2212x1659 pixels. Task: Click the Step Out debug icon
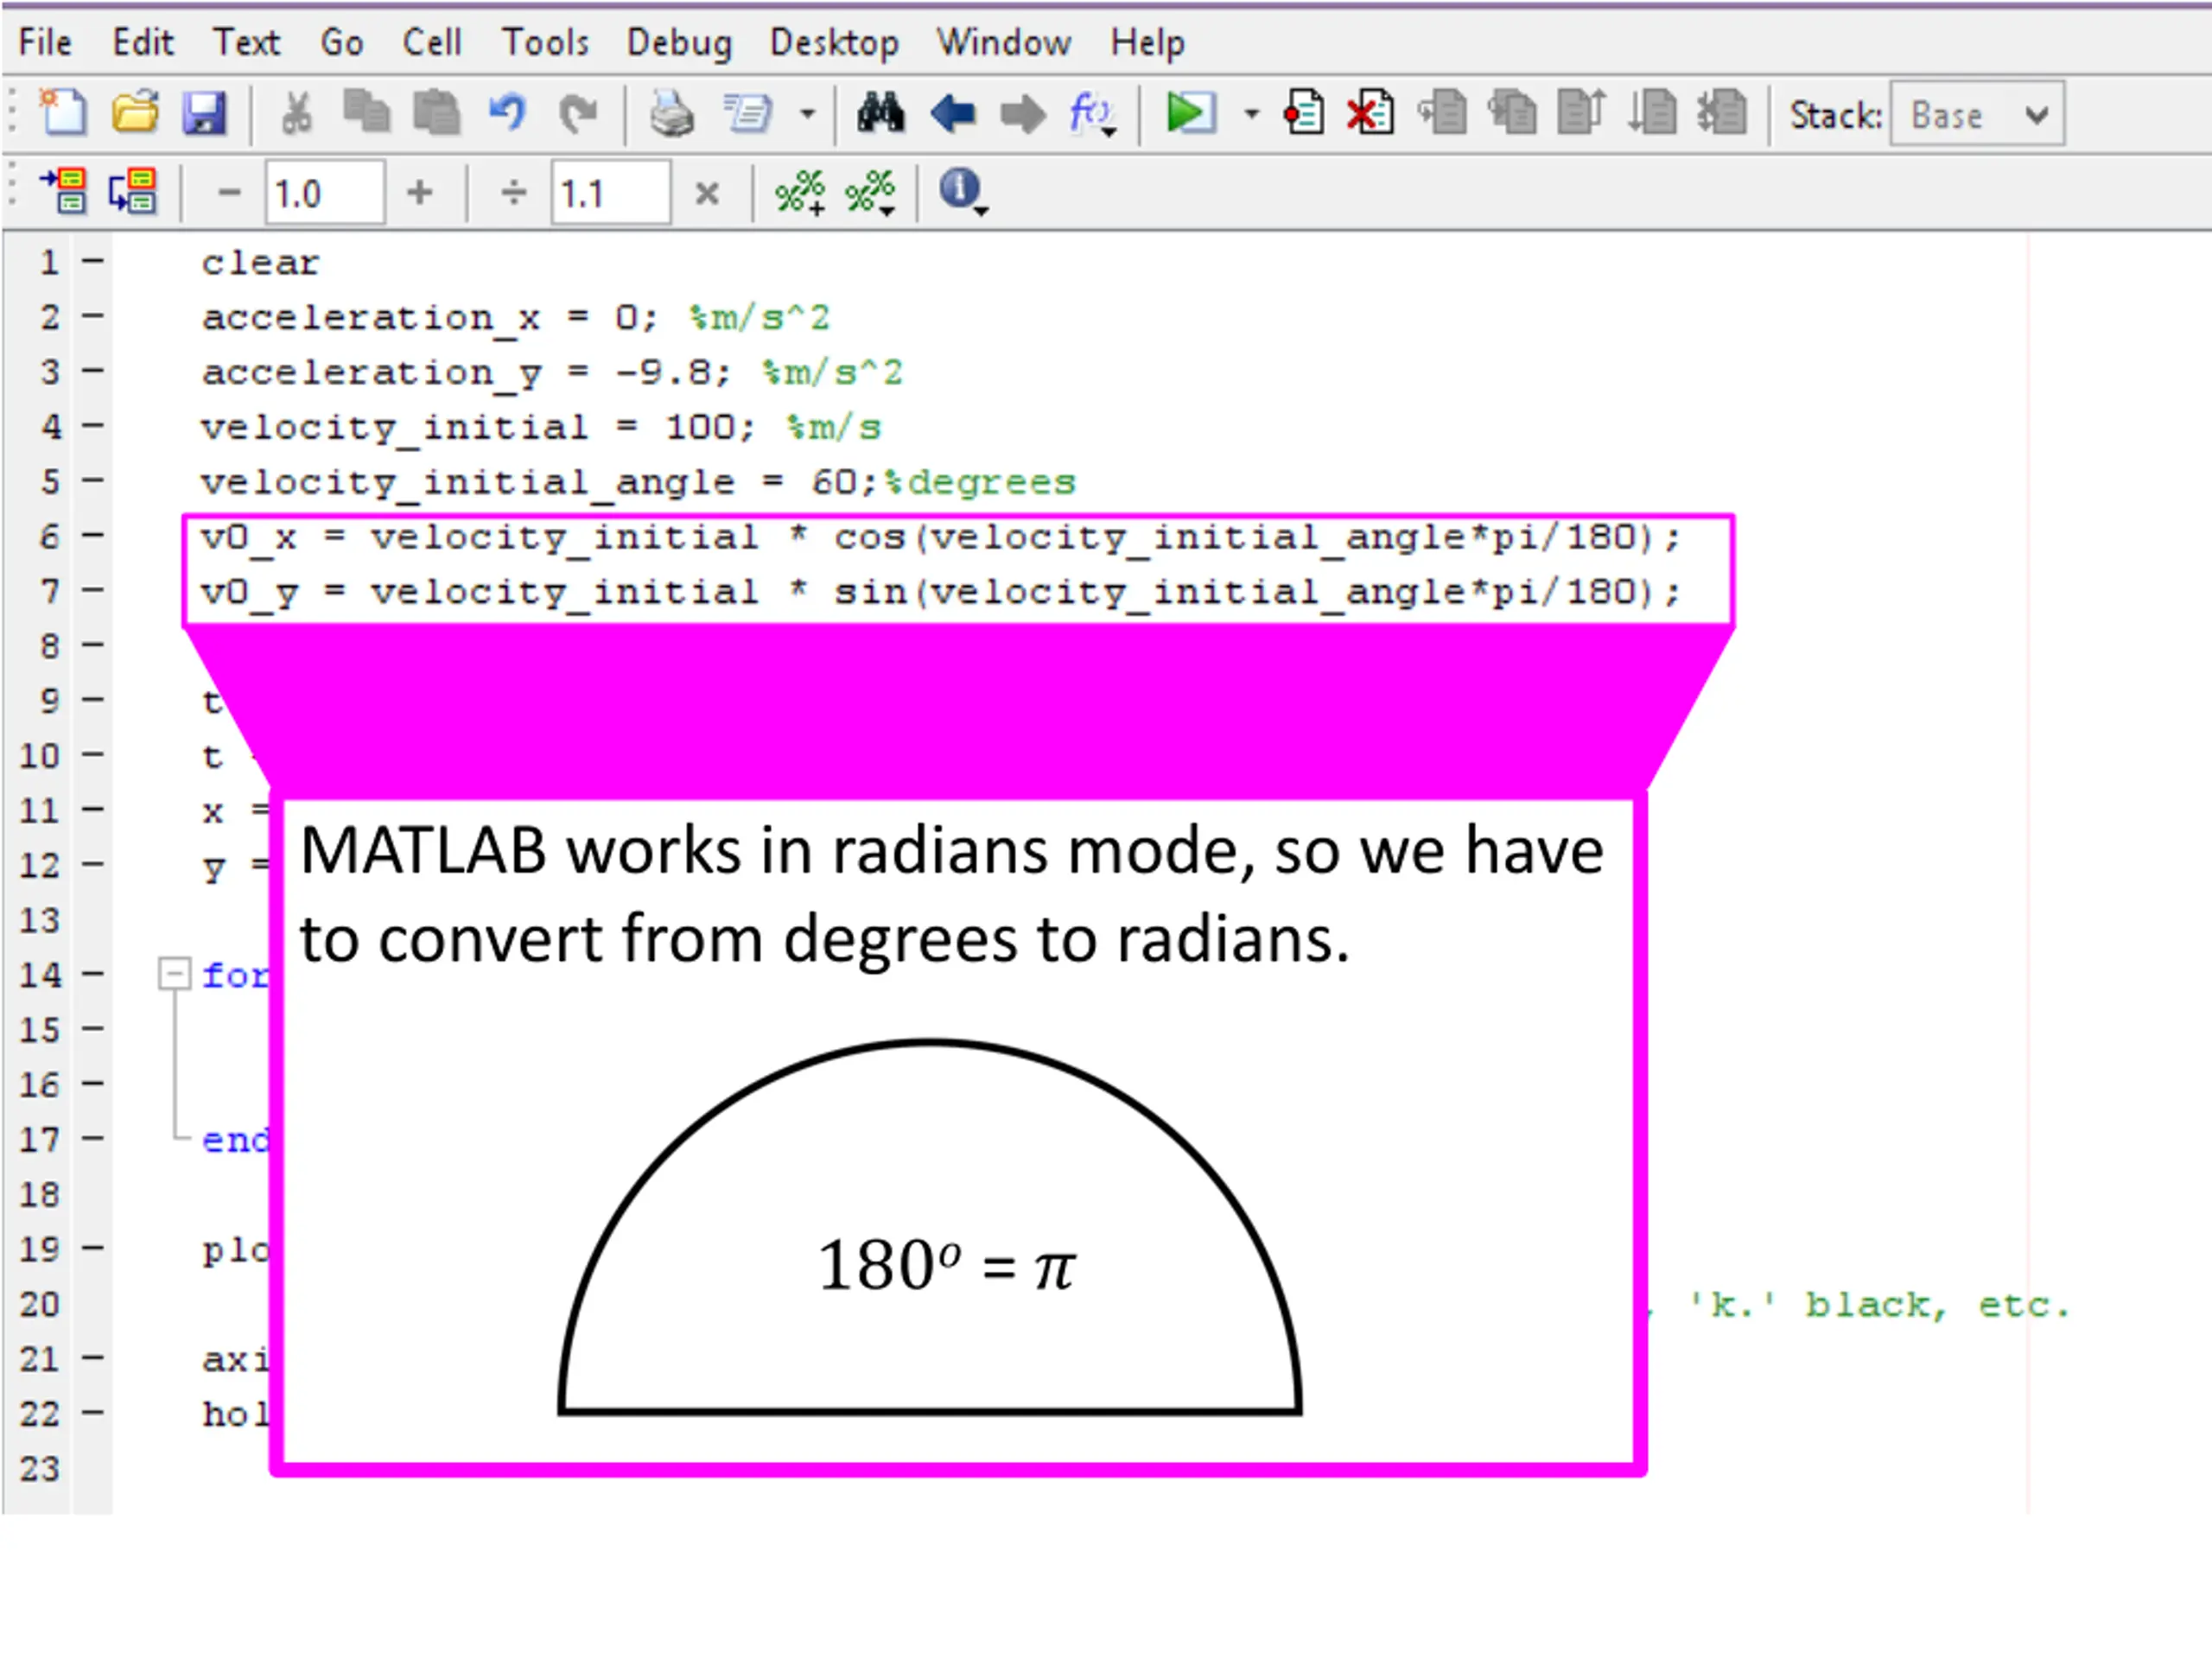click(1582, 112)
